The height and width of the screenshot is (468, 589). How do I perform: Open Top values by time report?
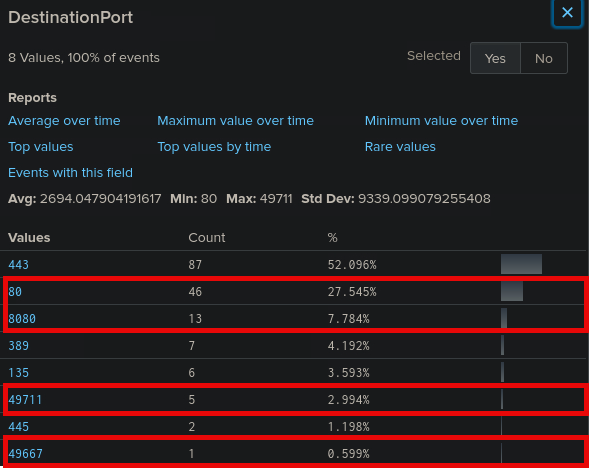tap(214, 147)
